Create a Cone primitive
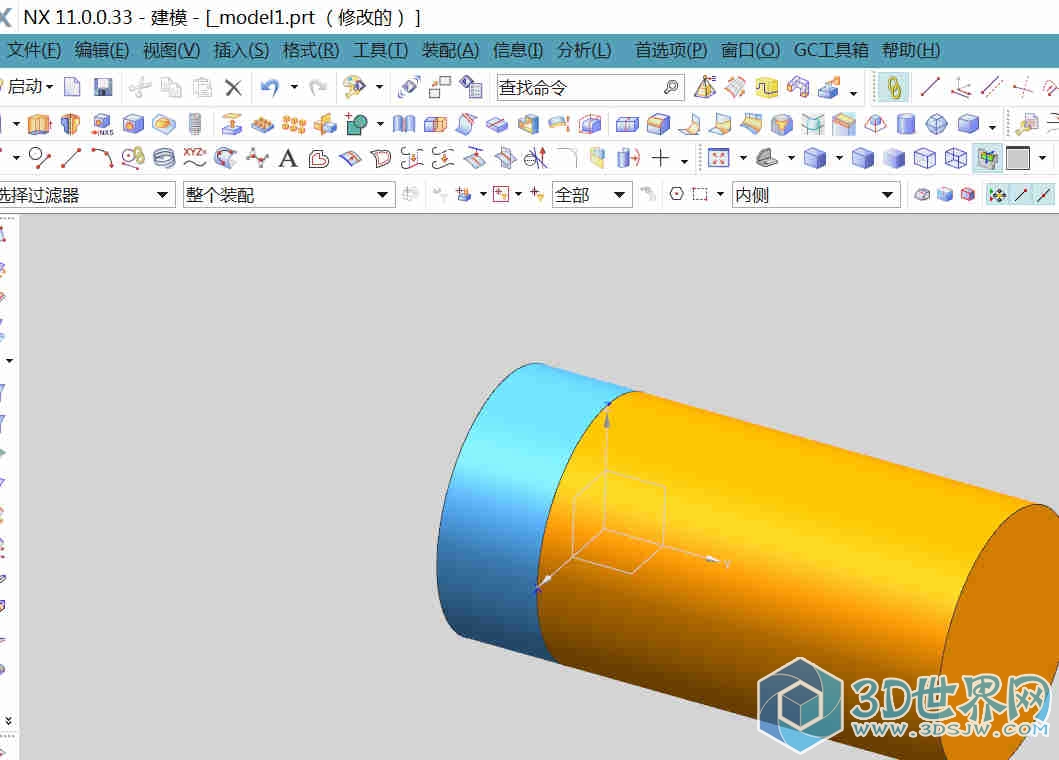 [x=876, y=124]
